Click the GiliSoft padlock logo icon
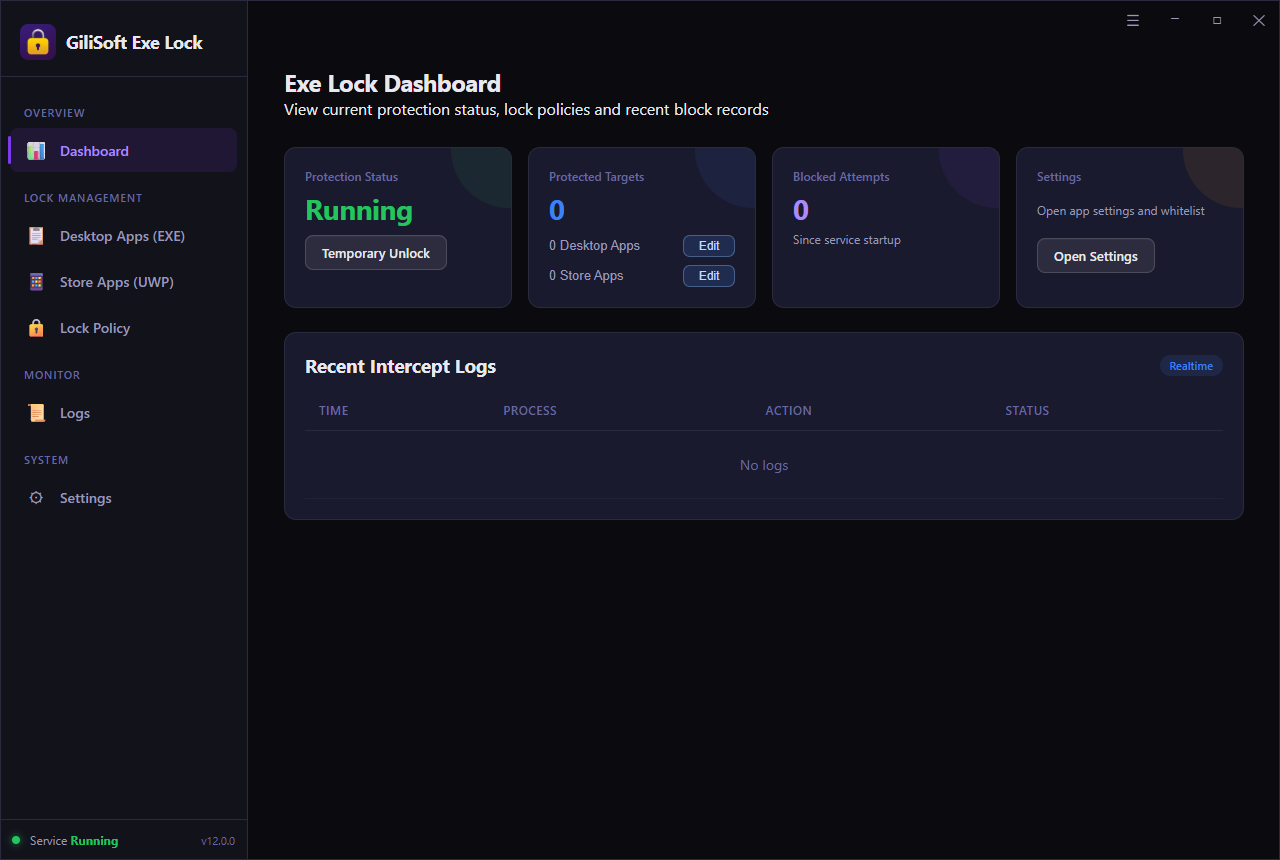Screen dimensions: 1280x860 click(x=38, y=42)
